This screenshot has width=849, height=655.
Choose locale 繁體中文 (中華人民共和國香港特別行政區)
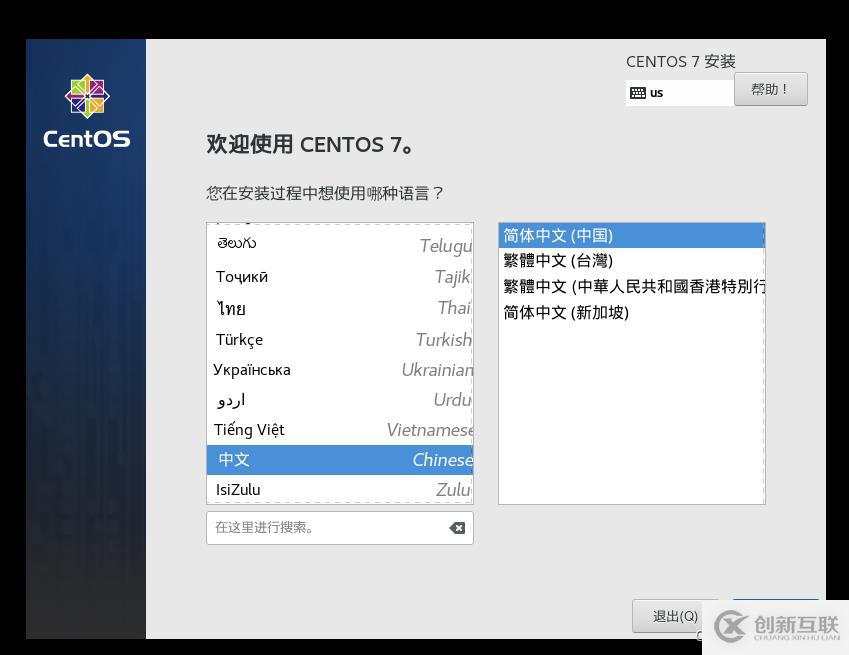[x=631, y=286]
